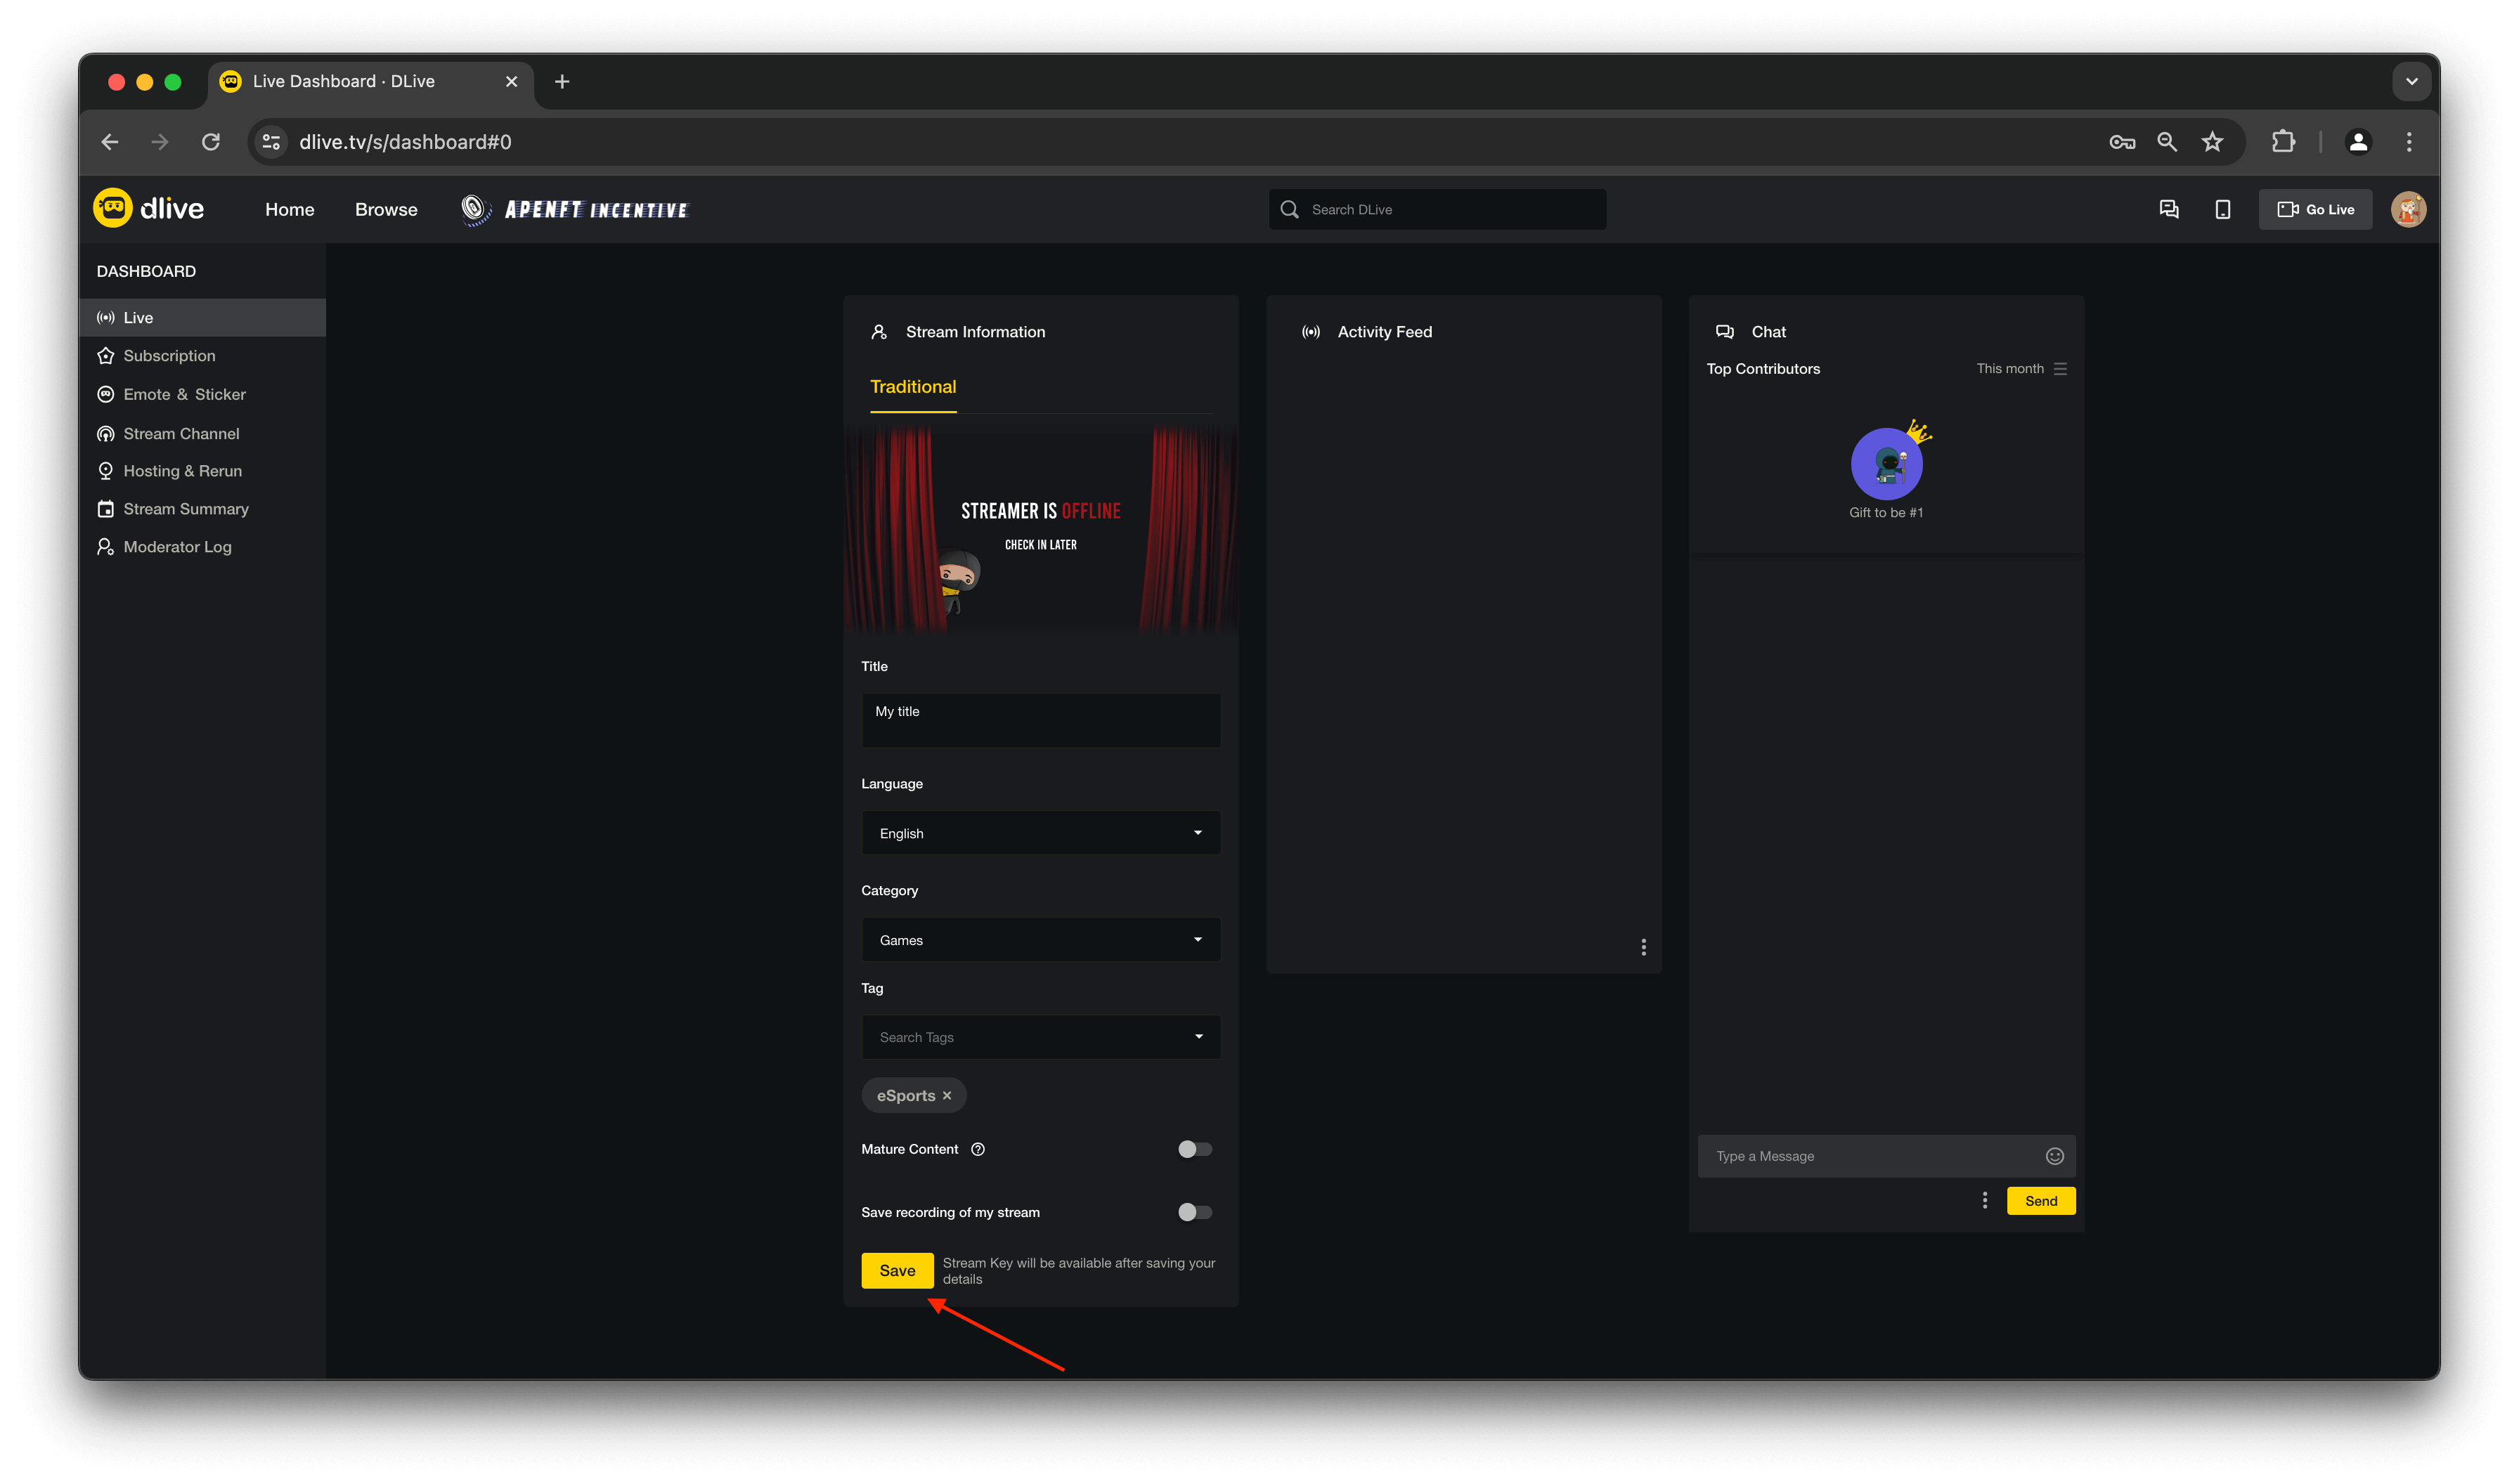The height and width of the screenshot is (1484, 2519).
Task: Open the Language dropdown showing English
Action: [1040, 832]
